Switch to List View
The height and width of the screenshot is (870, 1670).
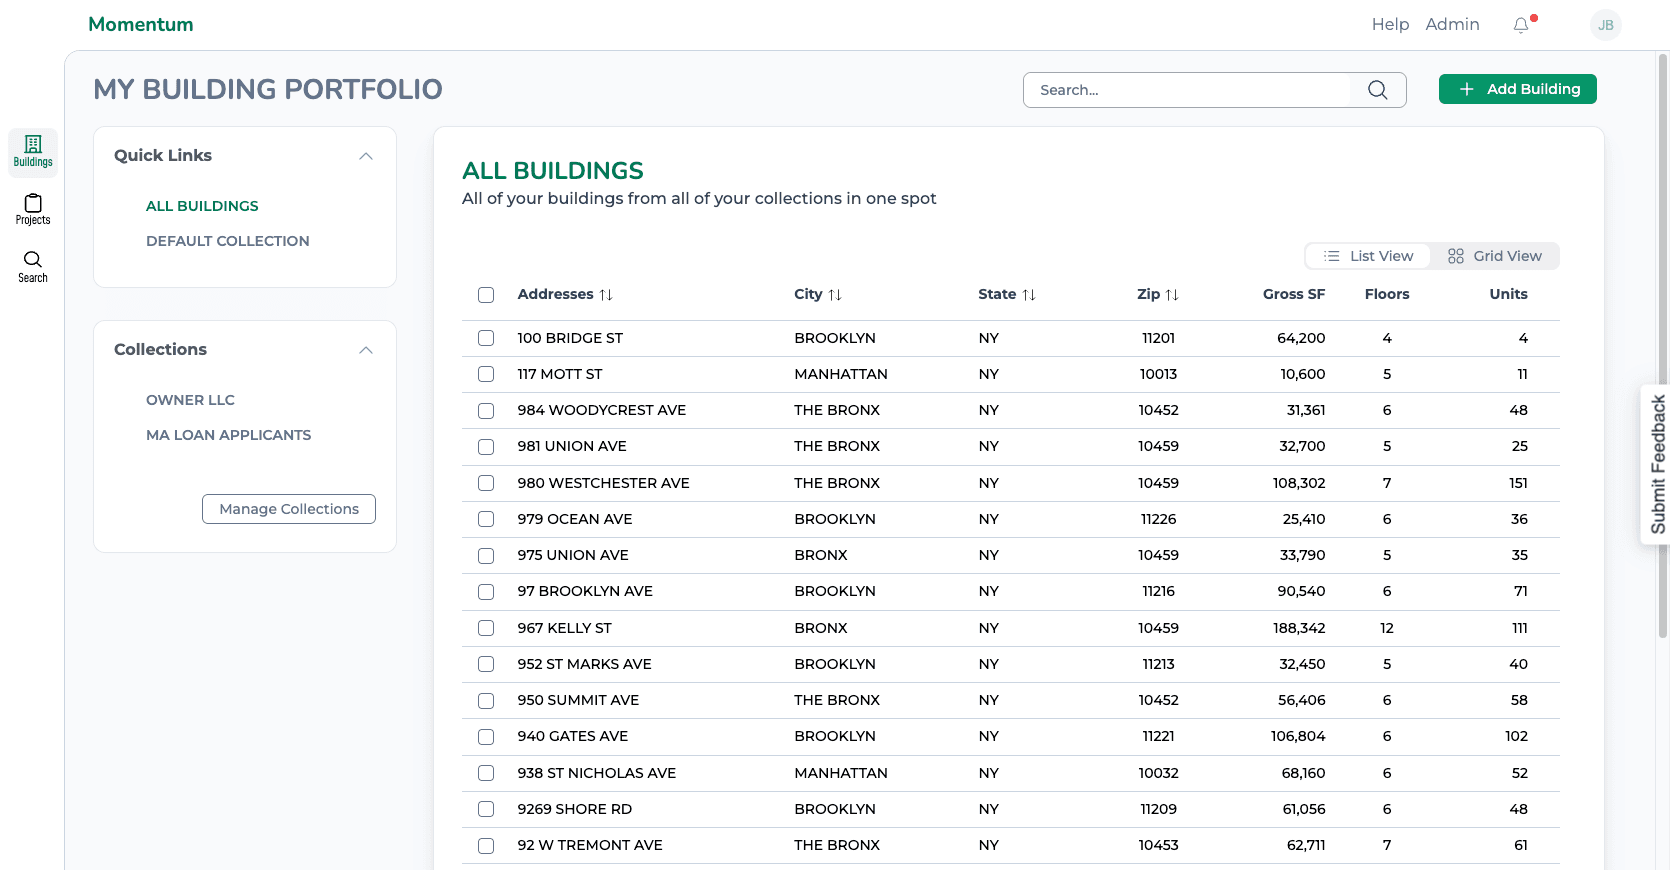(x=1368, y=256)
